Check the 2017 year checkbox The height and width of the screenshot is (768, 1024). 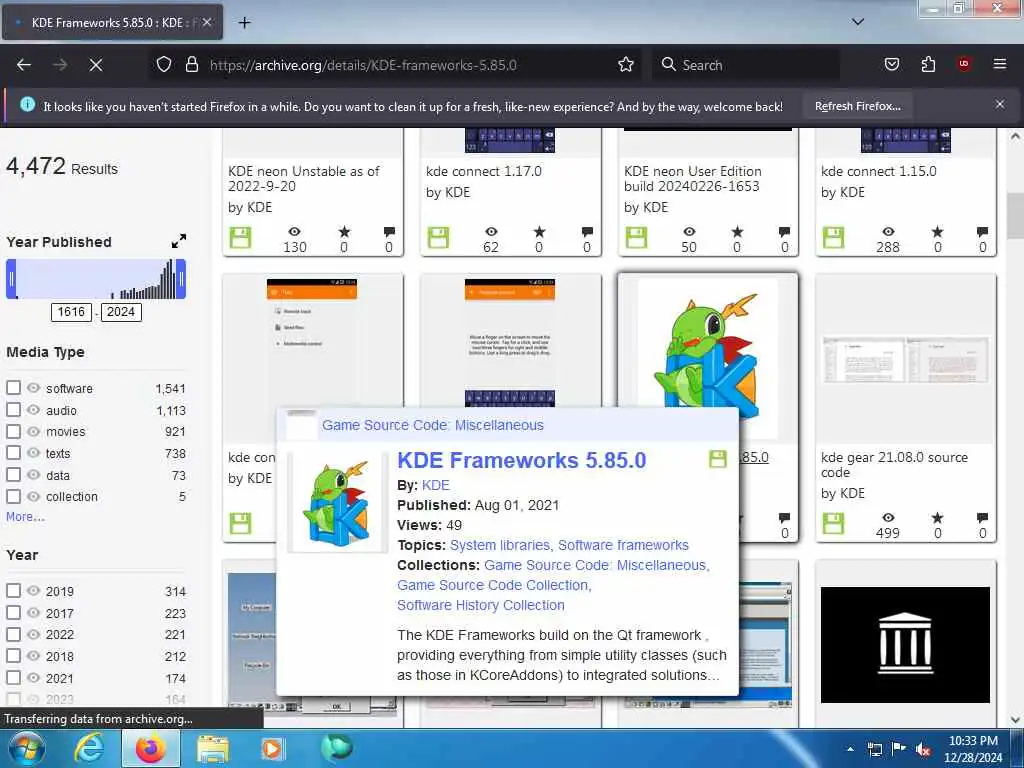[x=14, y=613]
